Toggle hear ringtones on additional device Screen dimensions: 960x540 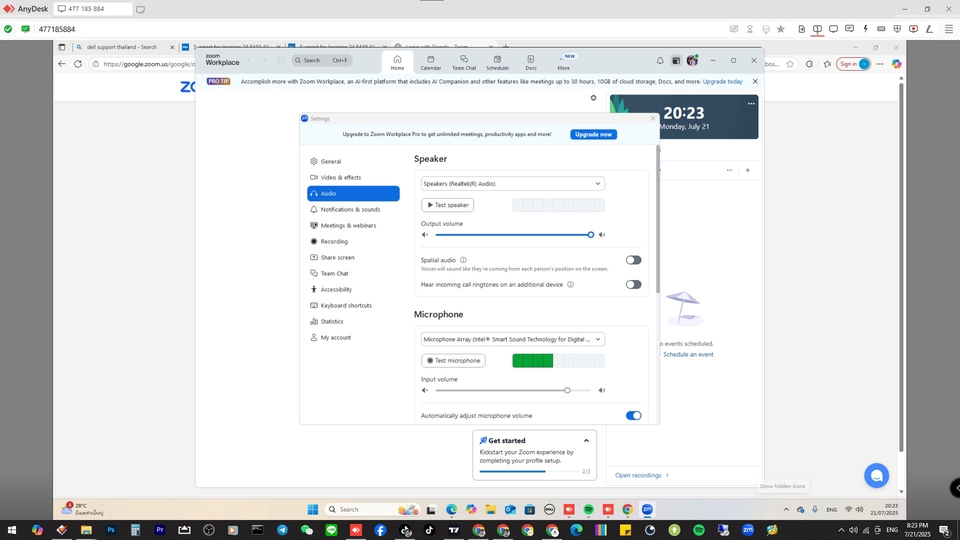pyautogui.click(x=633, y=284)
